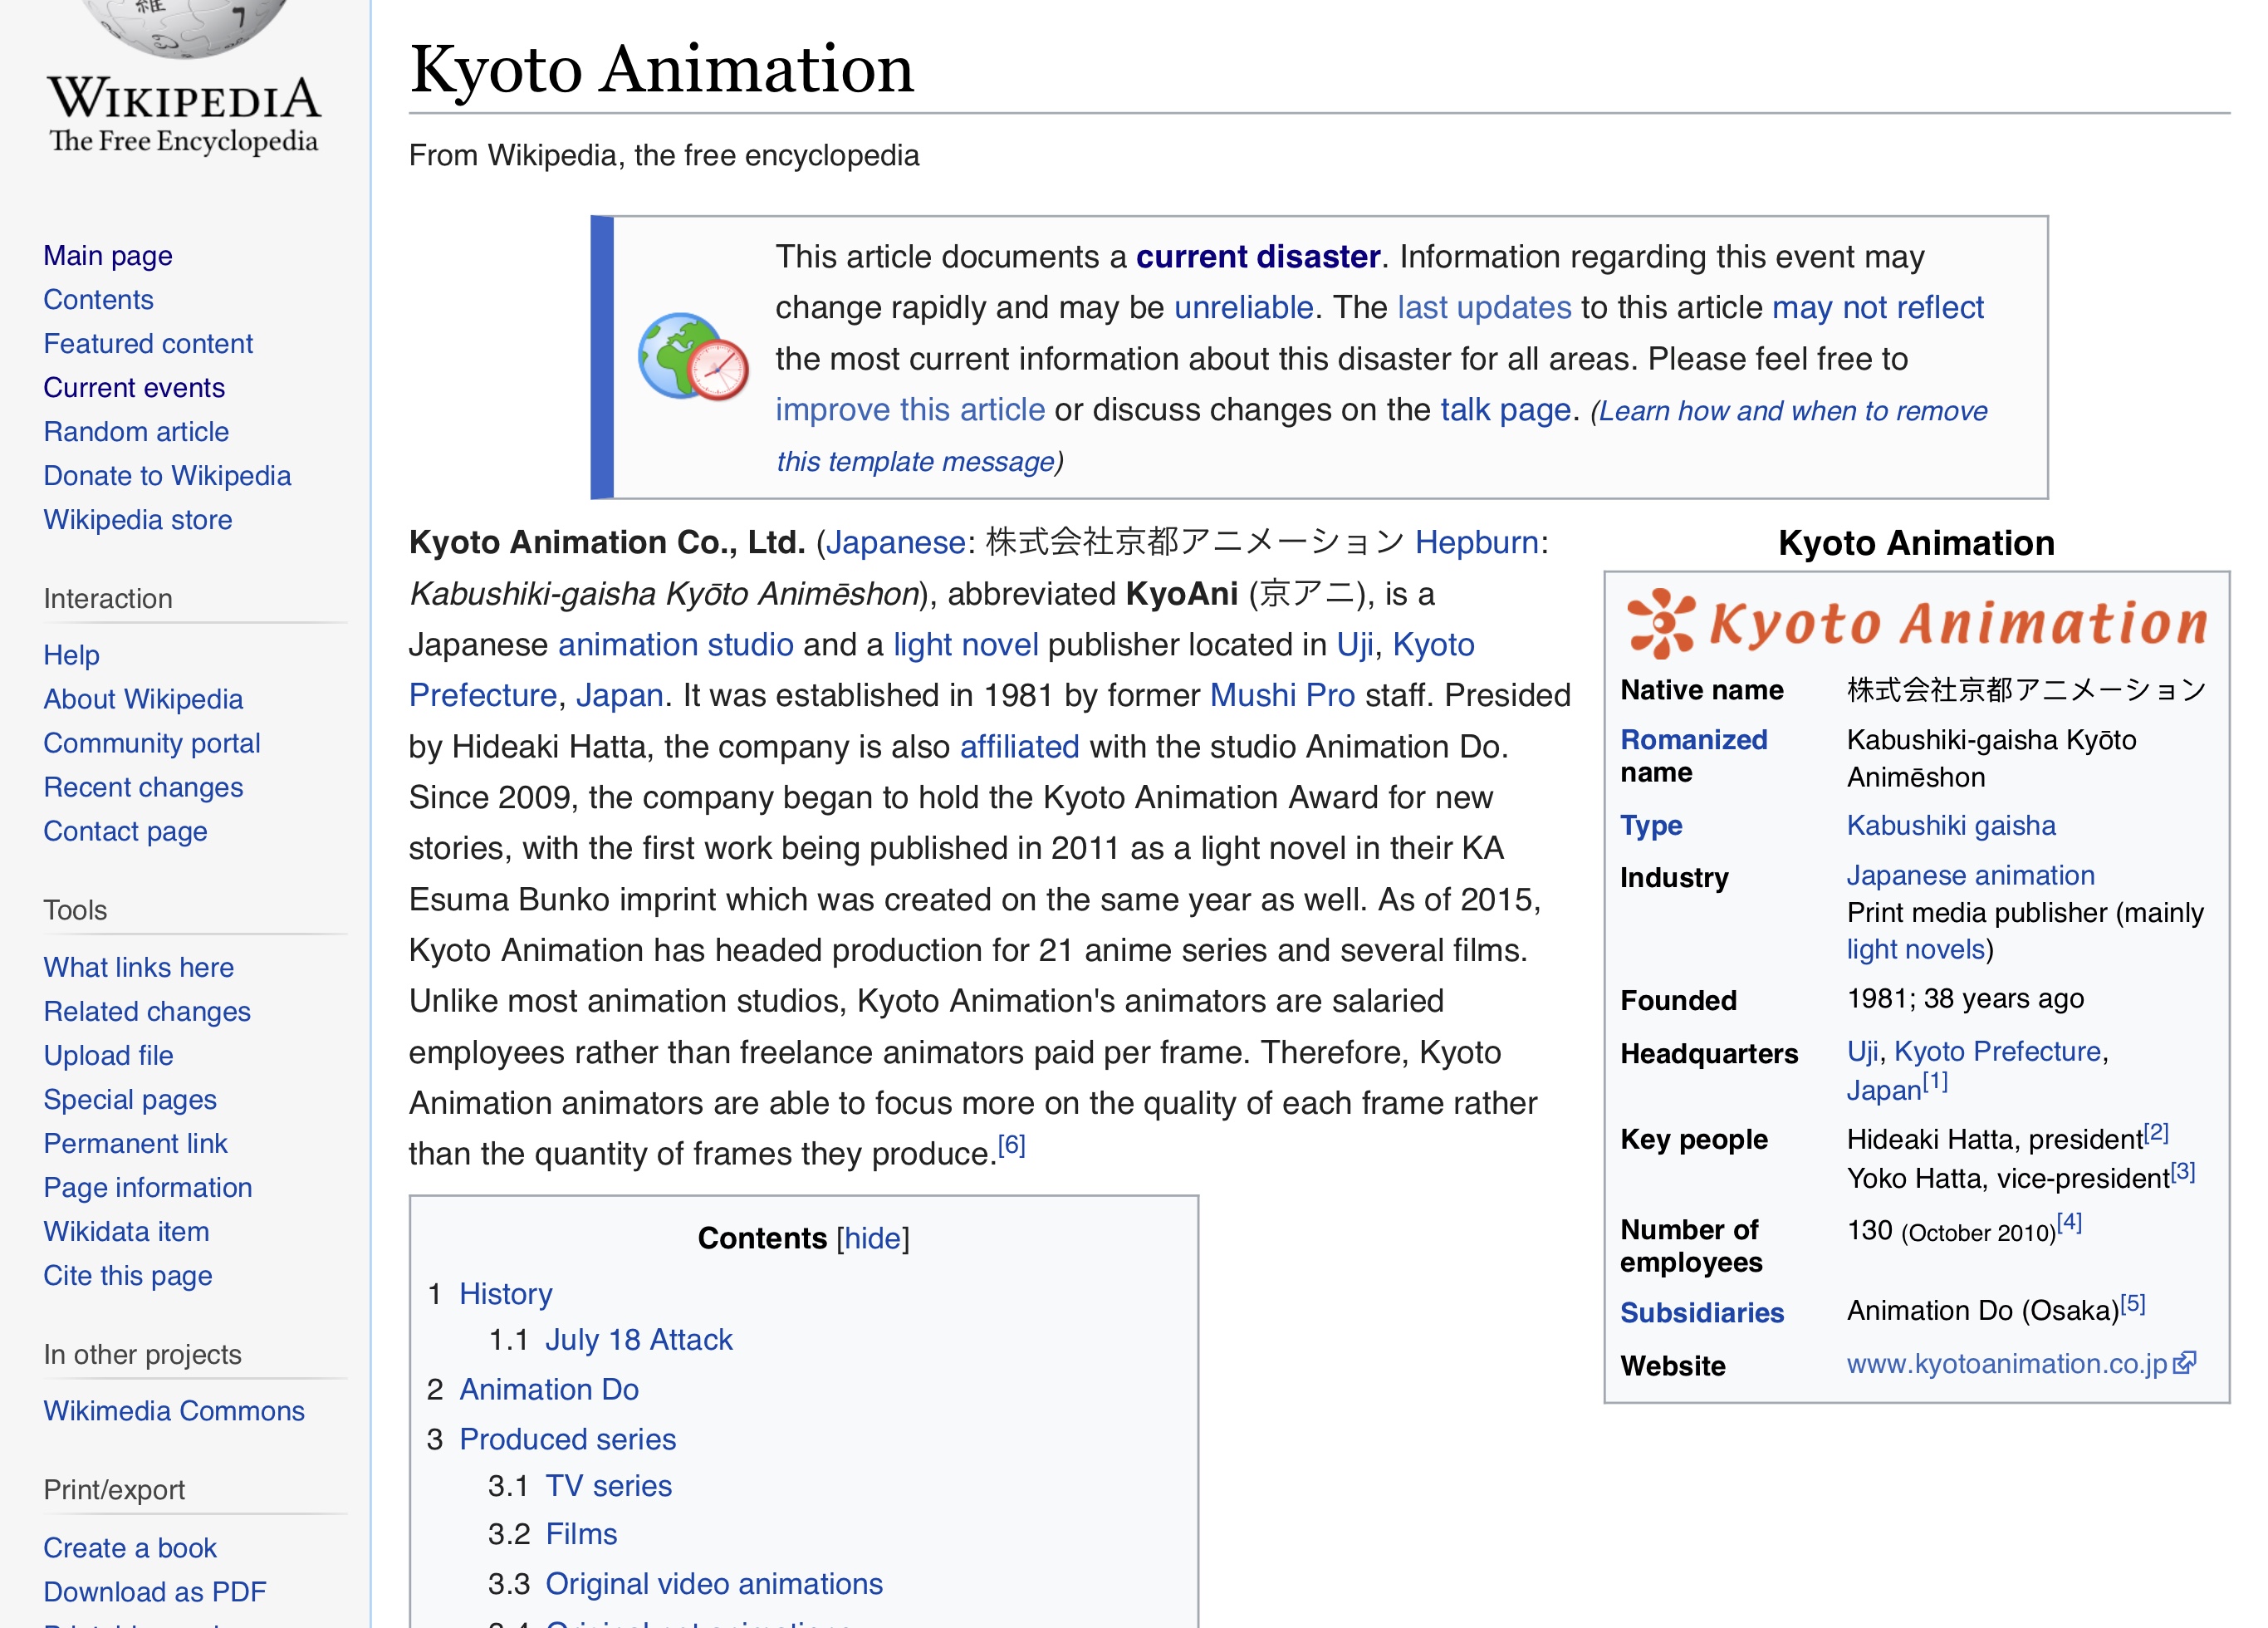Open the Help page
This screenshot has width=2268, height=1628.
pos(71,655)
